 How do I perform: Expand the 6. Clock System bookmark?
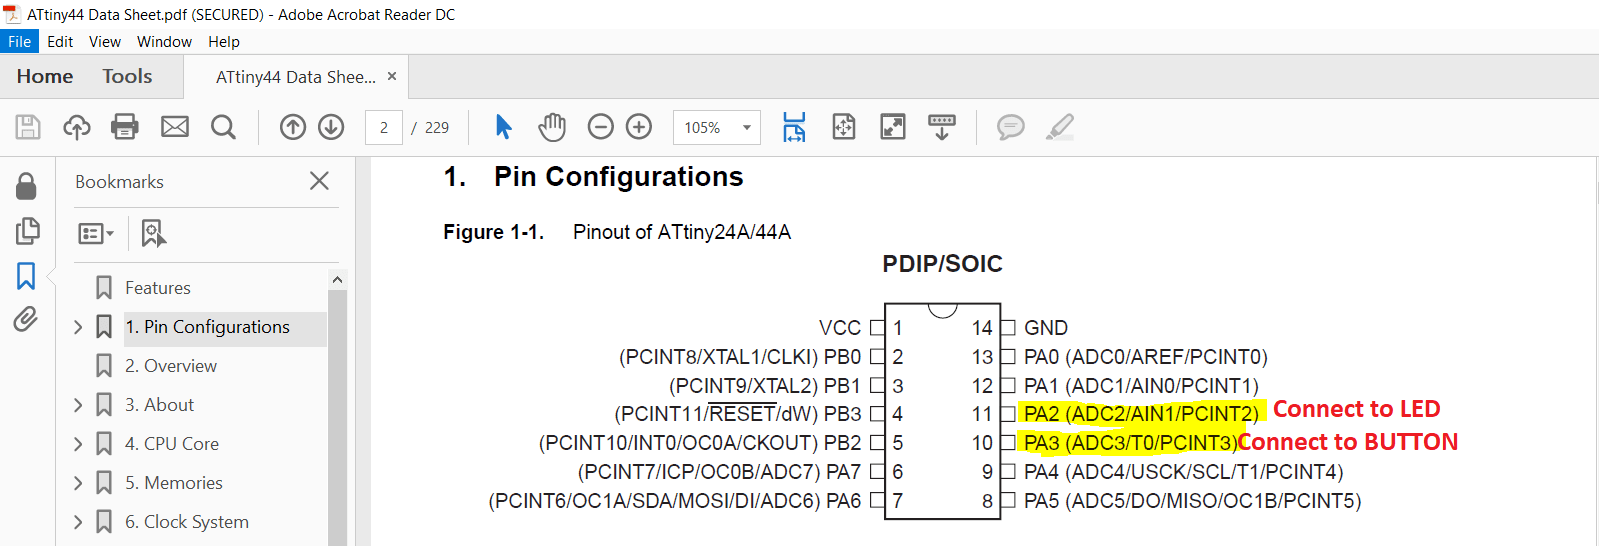click(78, 522)
